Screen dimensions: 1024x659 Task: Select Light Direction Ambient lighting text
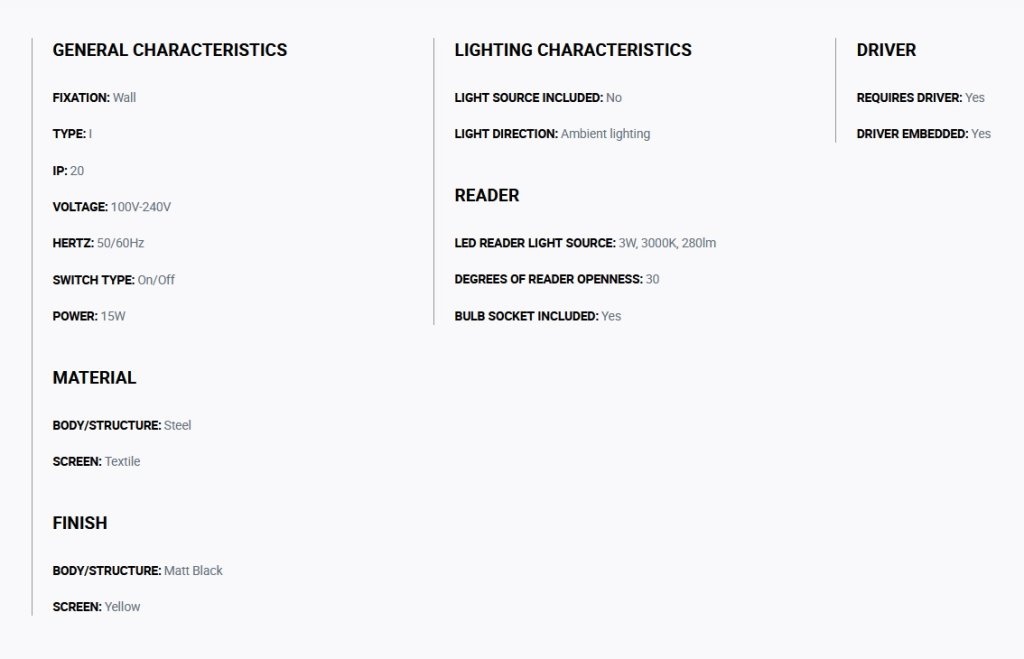pyautogui.click(x=552, y=134)
